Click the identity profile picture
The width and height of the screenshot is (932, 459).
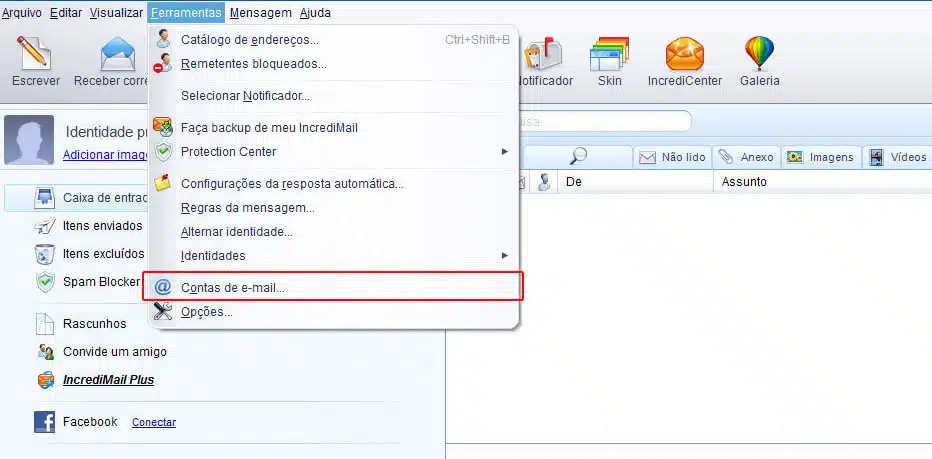pos(29,140)
